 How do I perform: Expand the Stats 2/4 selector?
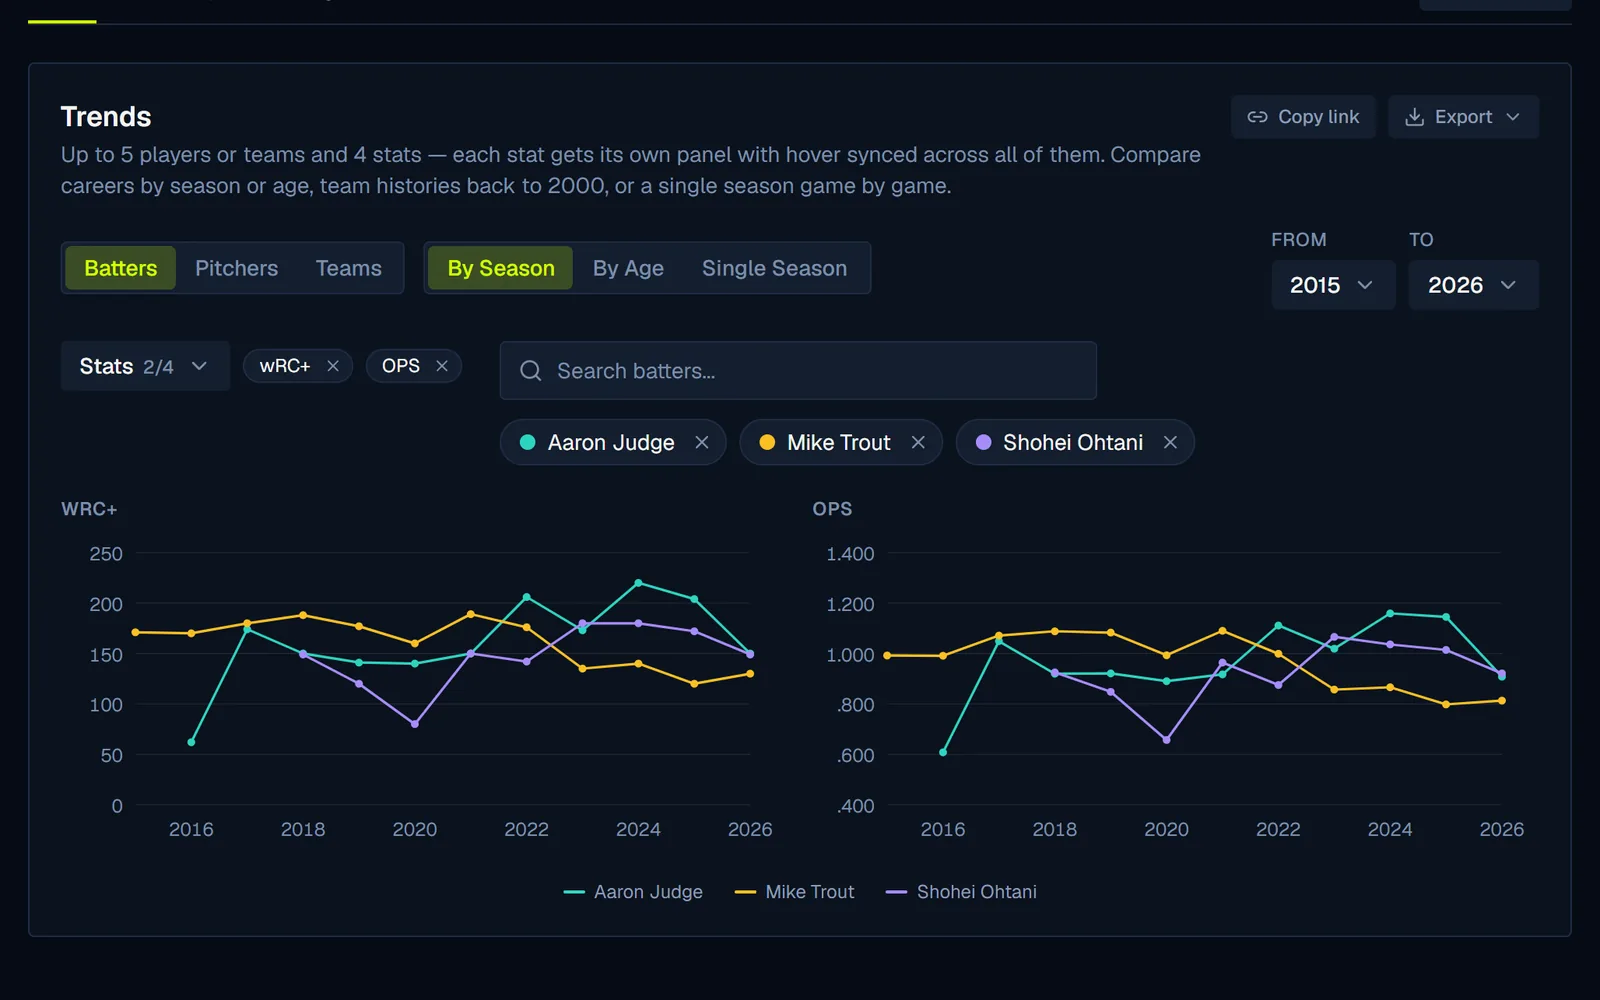pyautogui.click(x=145, y=366)
